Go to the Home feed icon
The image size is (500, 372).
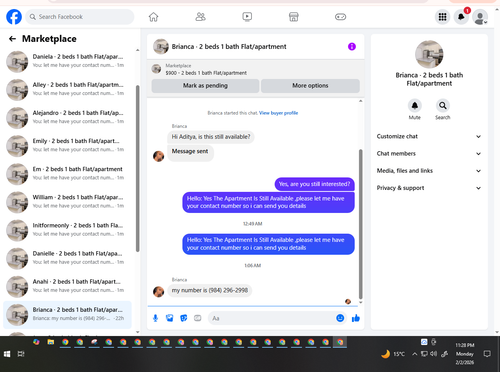point(153,17)
